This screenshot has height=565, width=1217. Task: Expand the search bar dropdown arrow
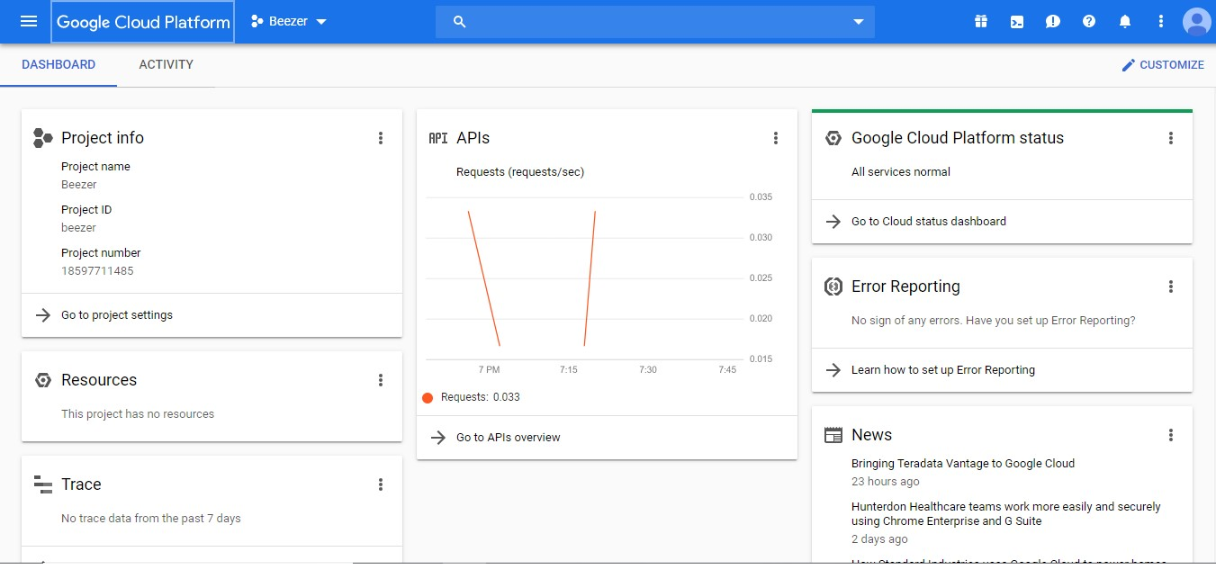858,22
